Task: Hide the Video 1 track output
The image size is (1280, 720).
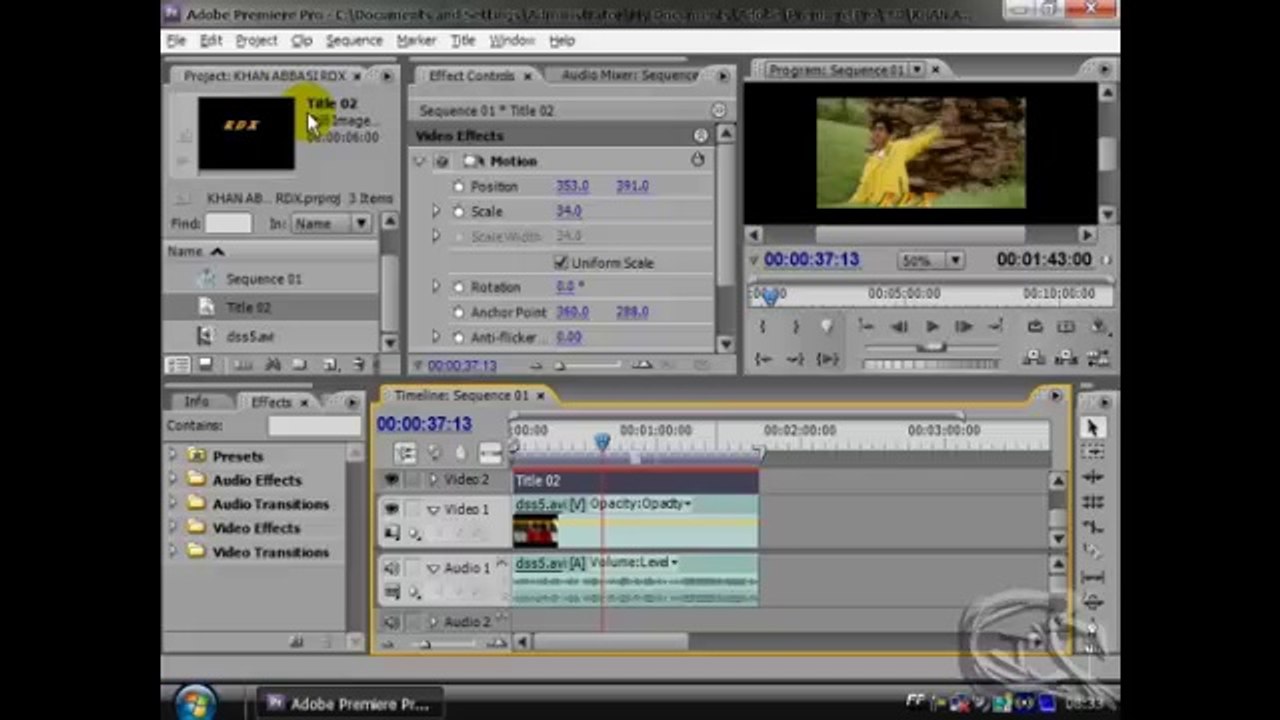Action: click(391, 509)
